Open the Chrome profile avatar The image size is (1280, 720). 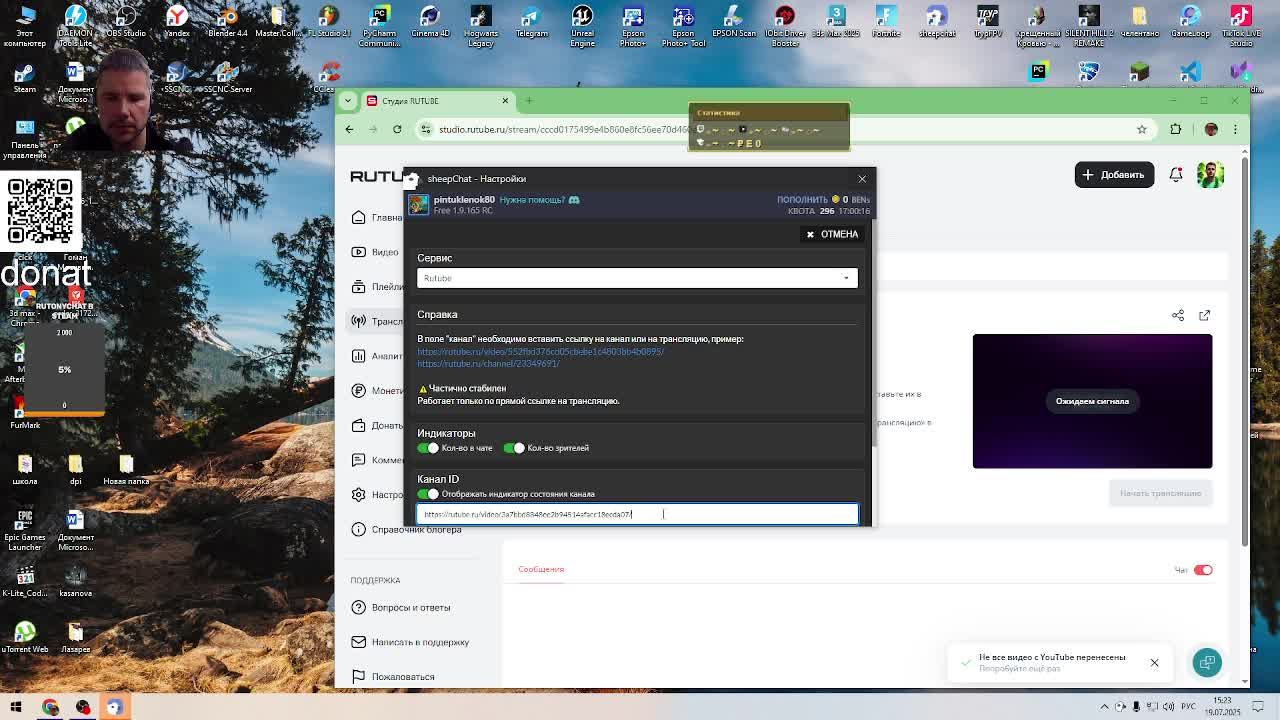[1211, 129]
